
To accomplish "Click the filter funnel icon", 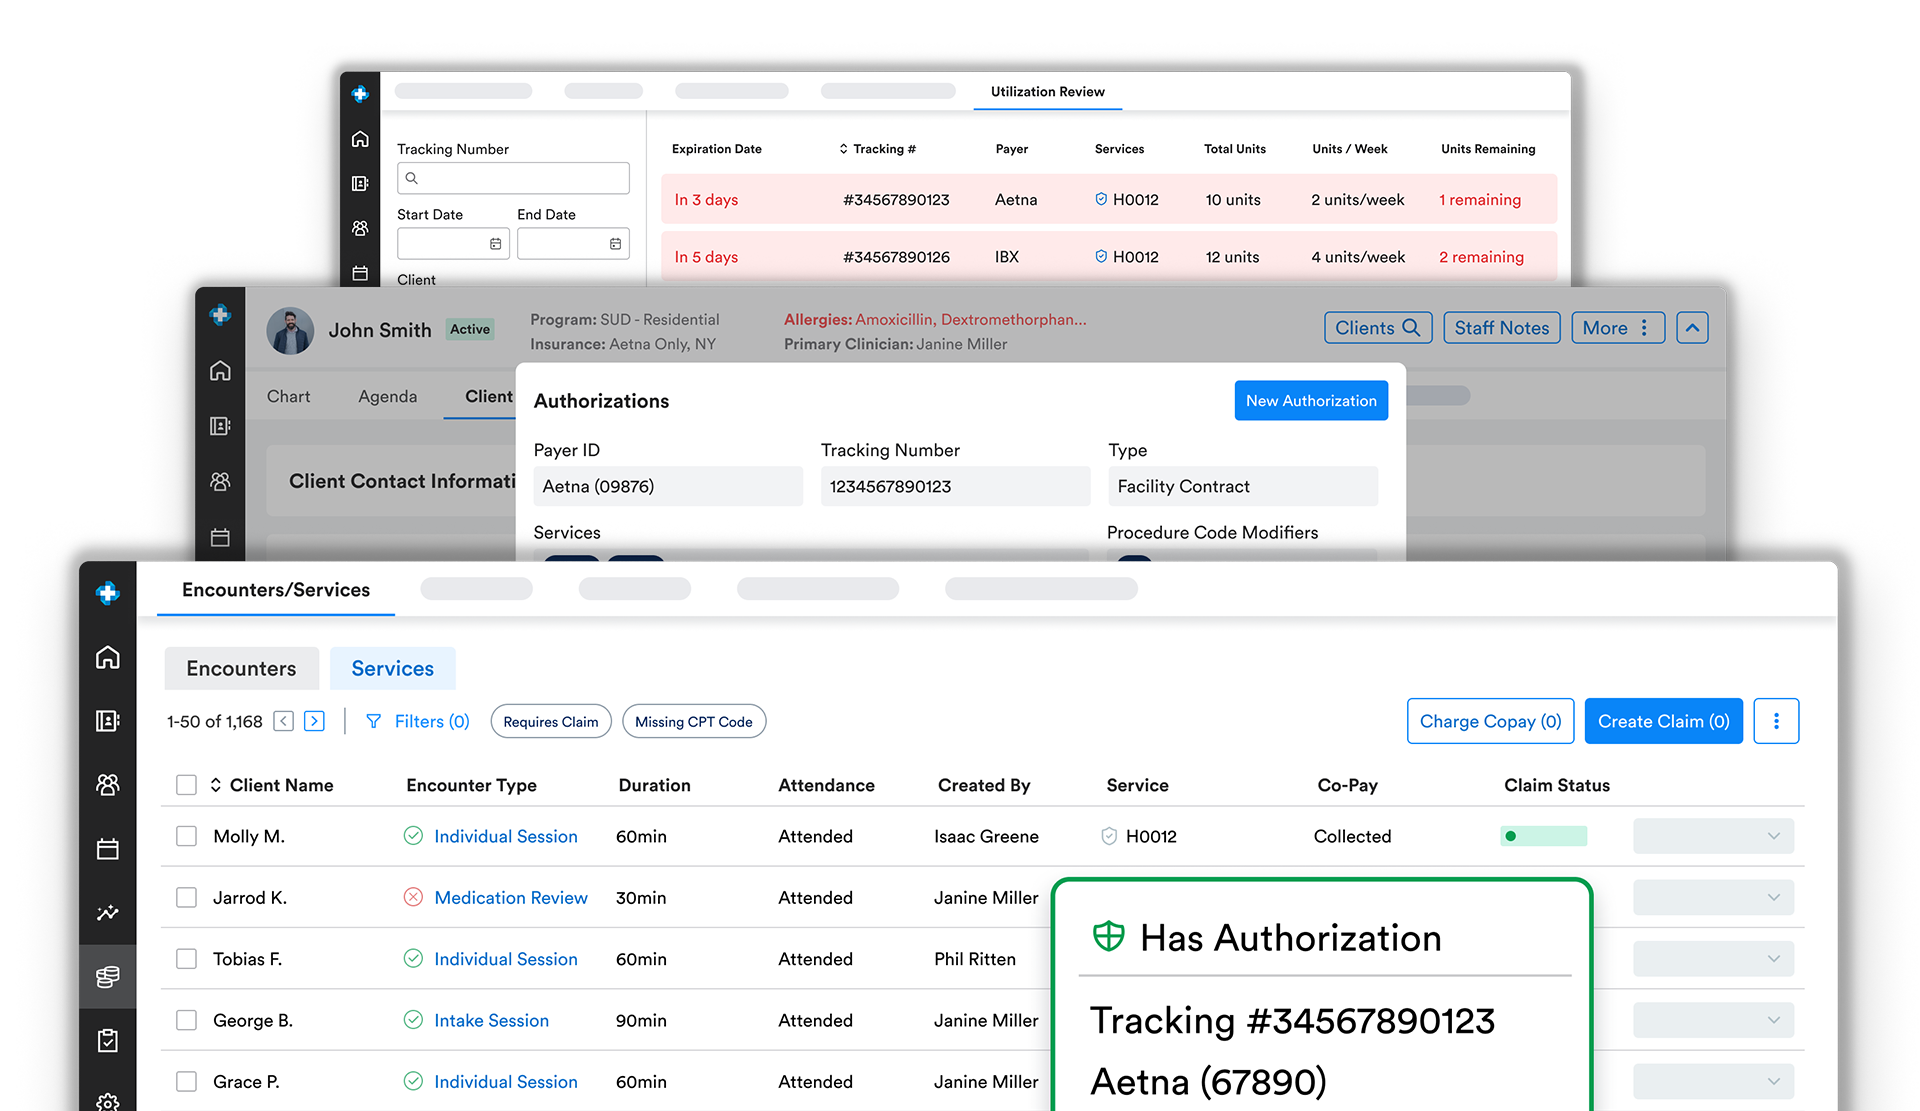I will [373, 721].
